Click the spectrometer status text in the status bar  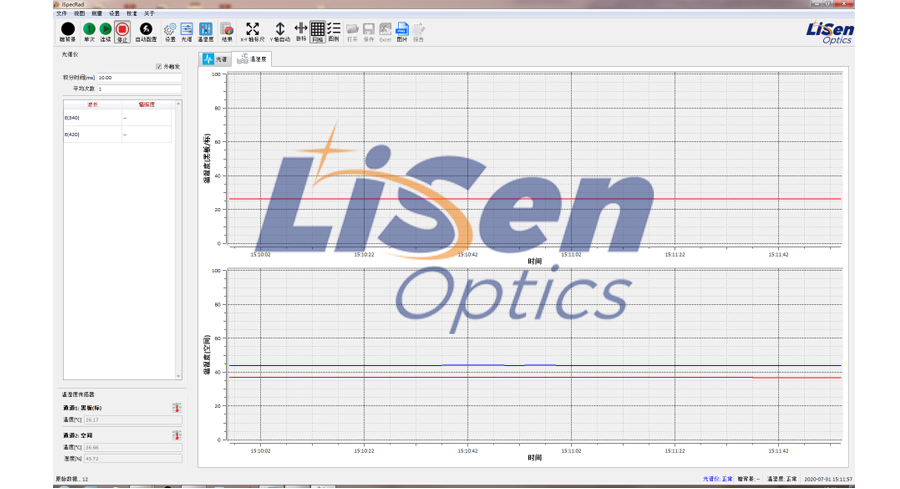tap(717, 479)
